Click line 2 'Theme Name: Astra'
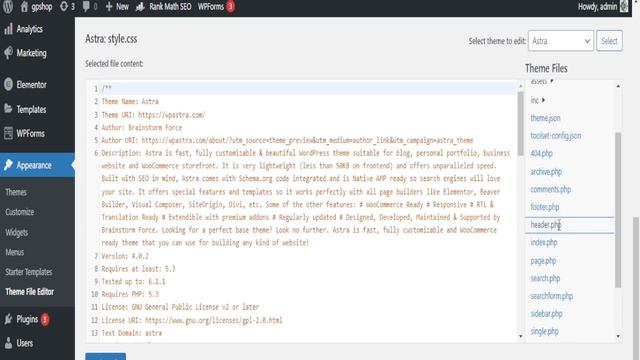This screenshot has height=360, width=640. point(130,102)
